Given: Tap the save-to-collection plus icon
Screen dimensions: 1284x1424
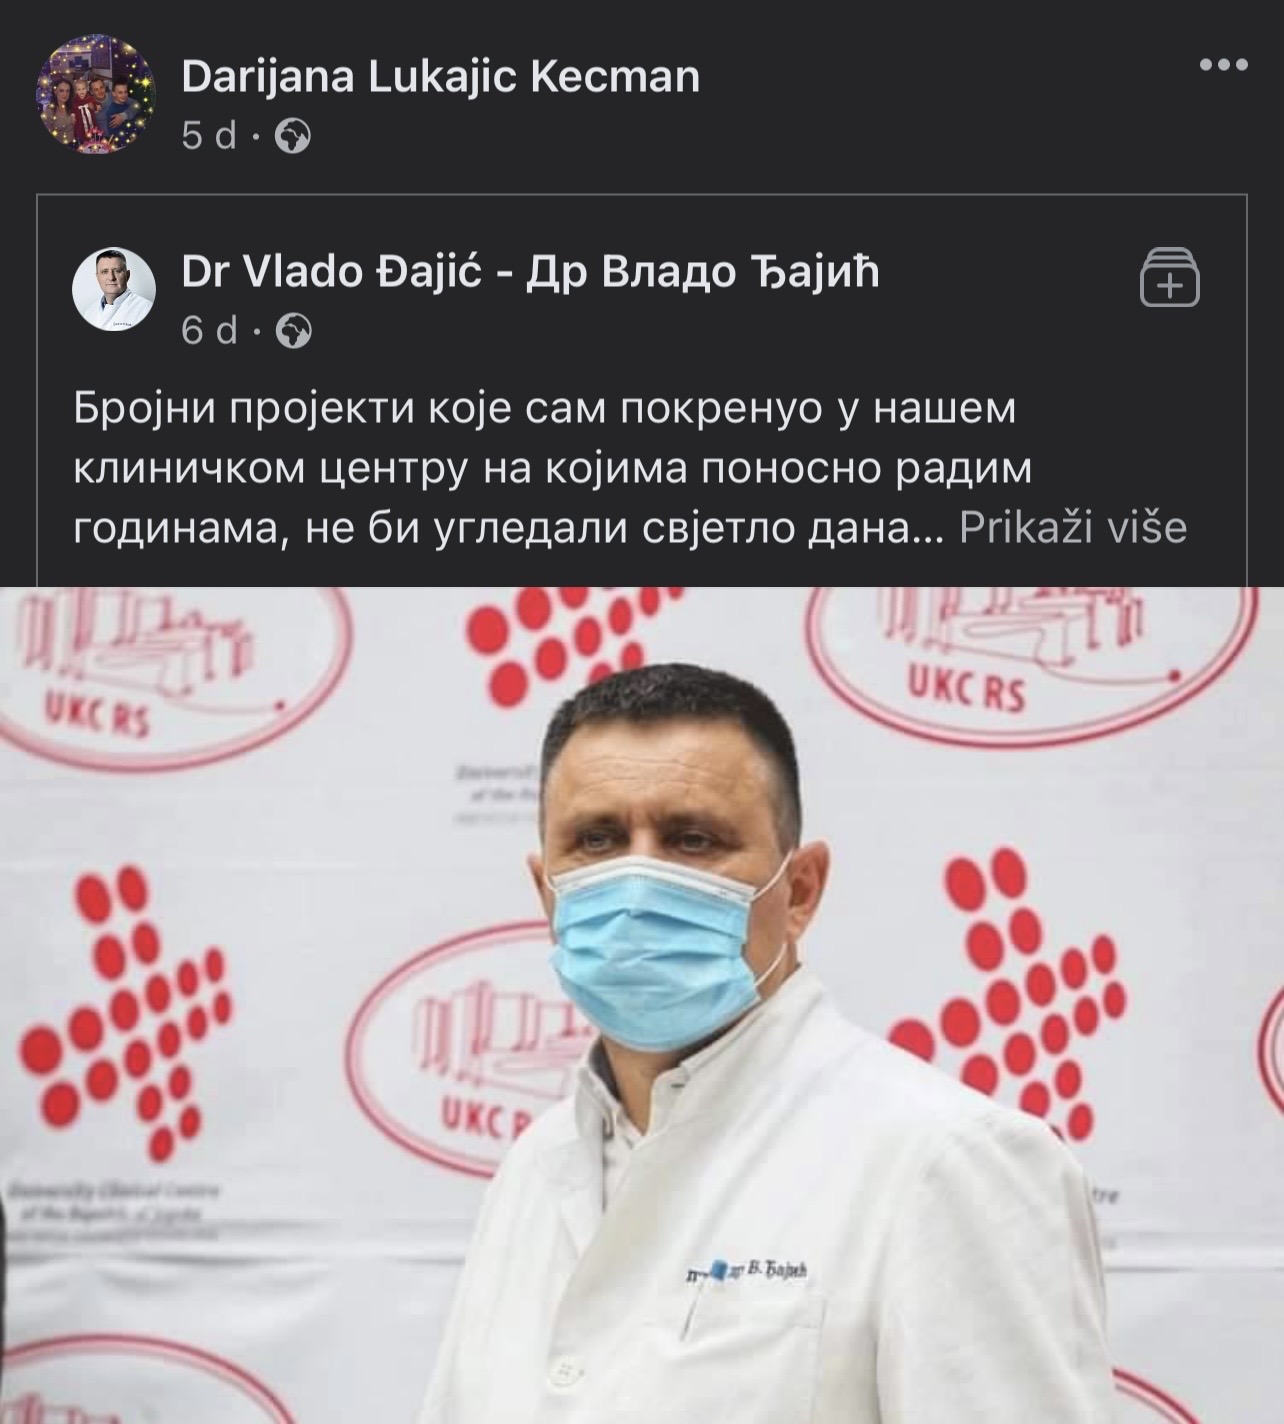Looking at the screenshot, I should click(1170, 277).
